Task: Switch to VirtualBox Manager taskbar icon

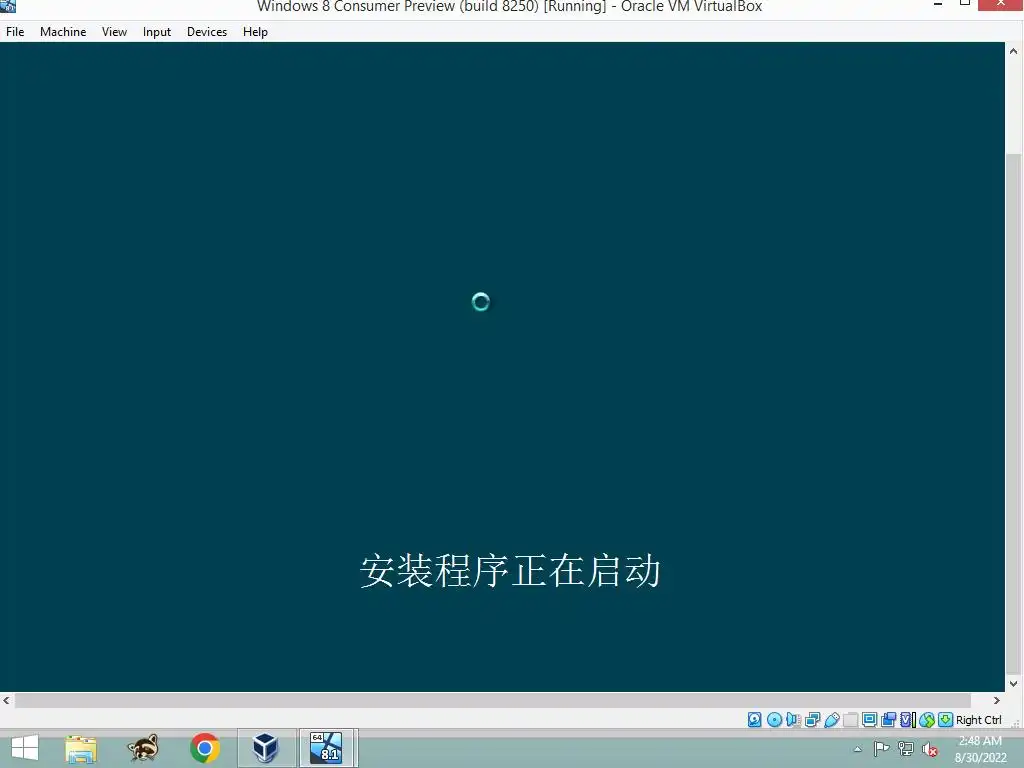Action: click(x=266, y=748)
